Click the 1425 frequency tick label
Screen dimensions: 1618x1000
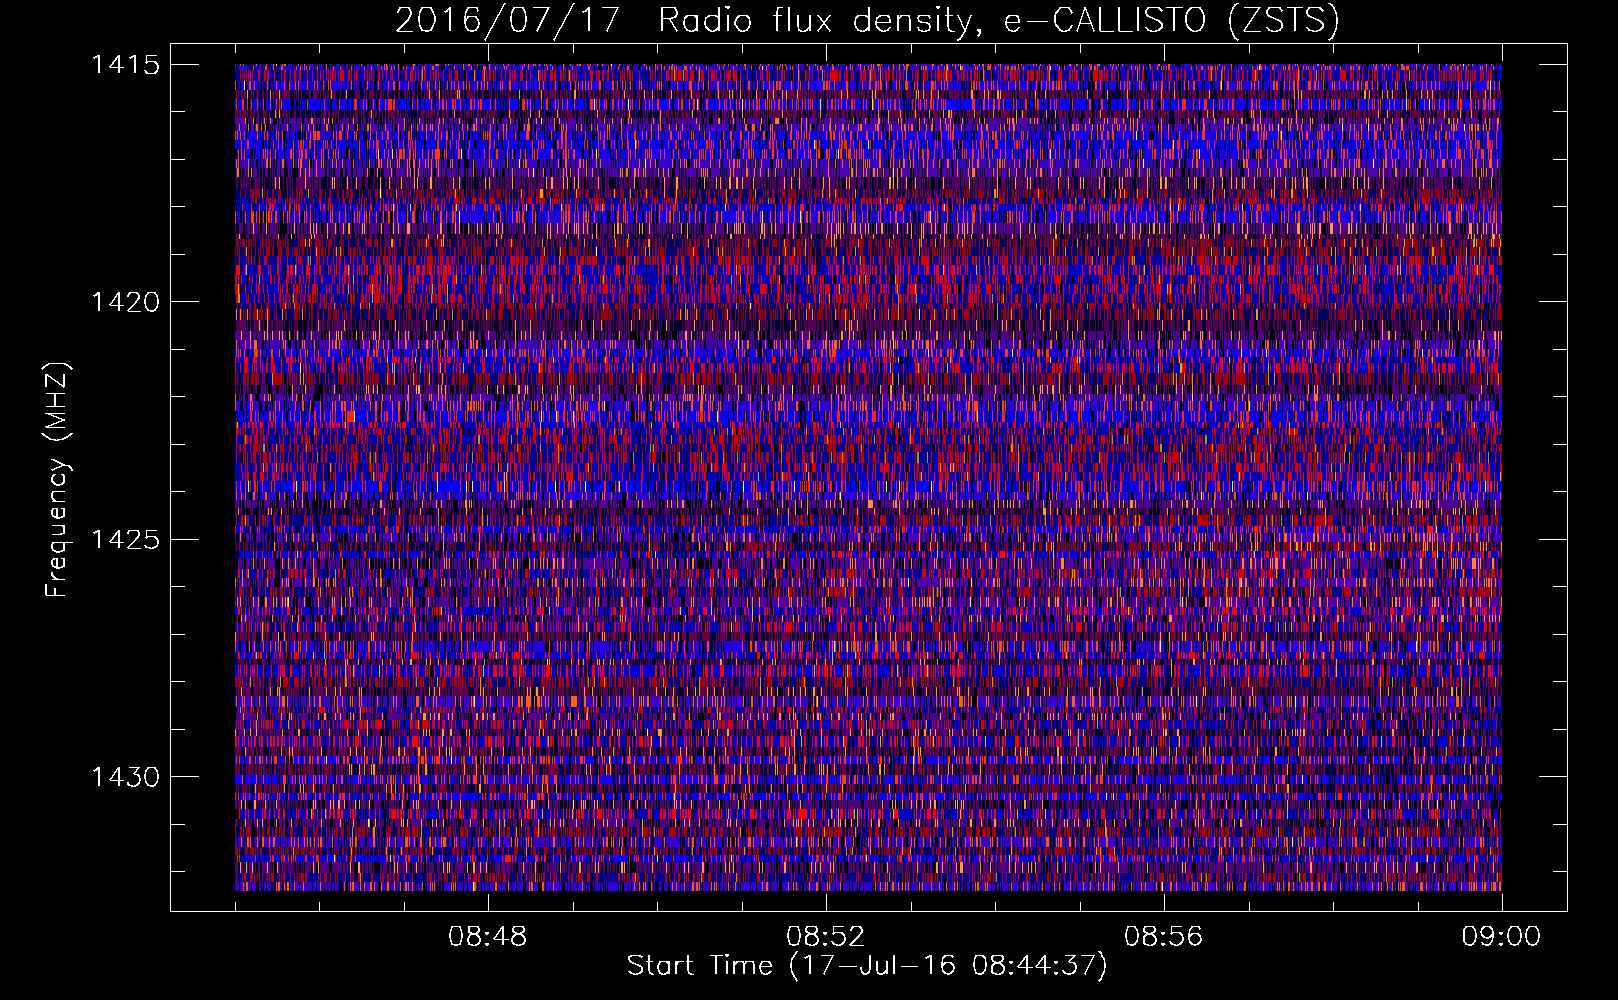[x=125, y=540]
